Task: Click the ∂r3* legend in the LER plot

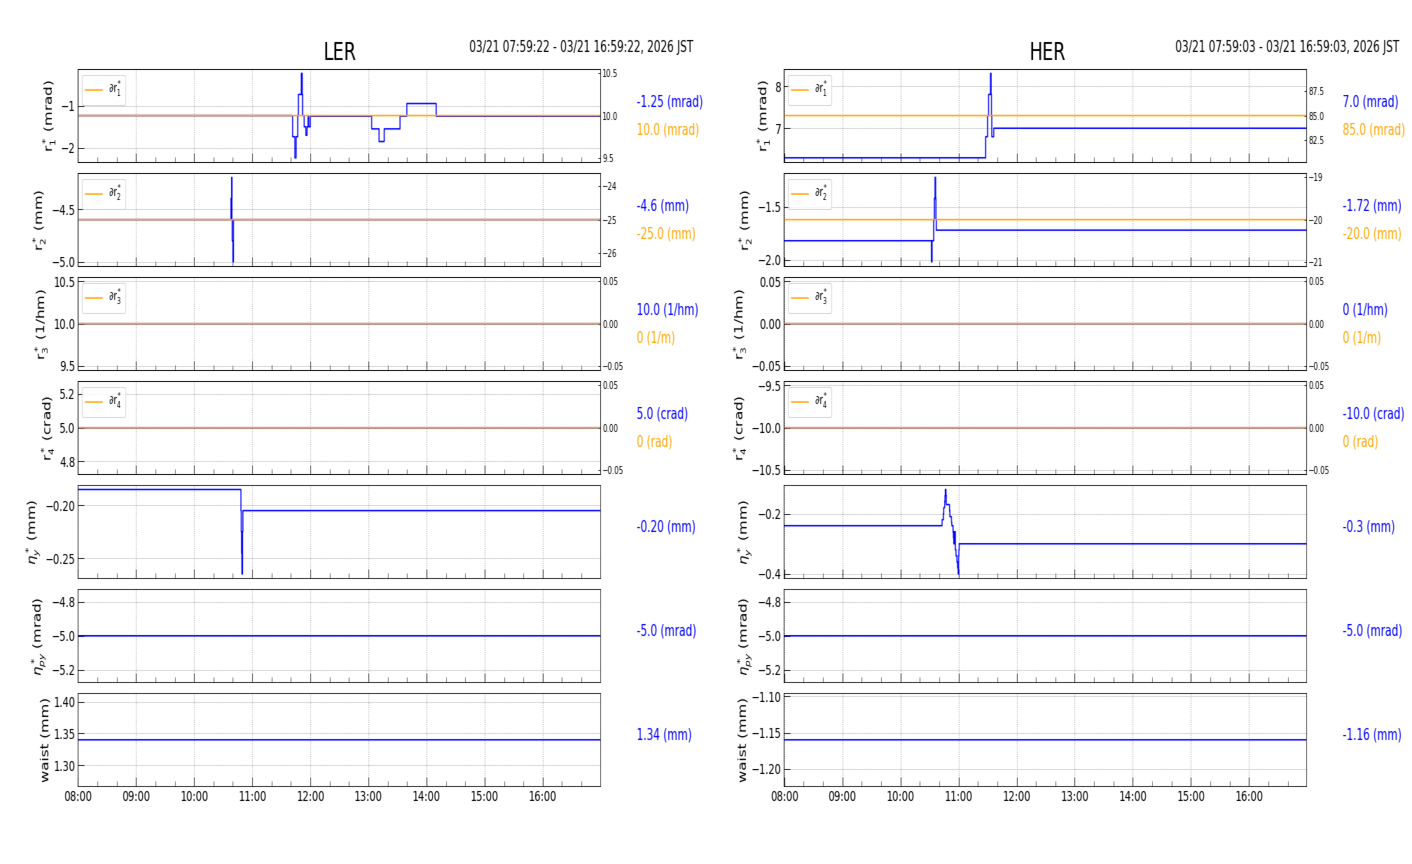Action: [x=104, y=298]
